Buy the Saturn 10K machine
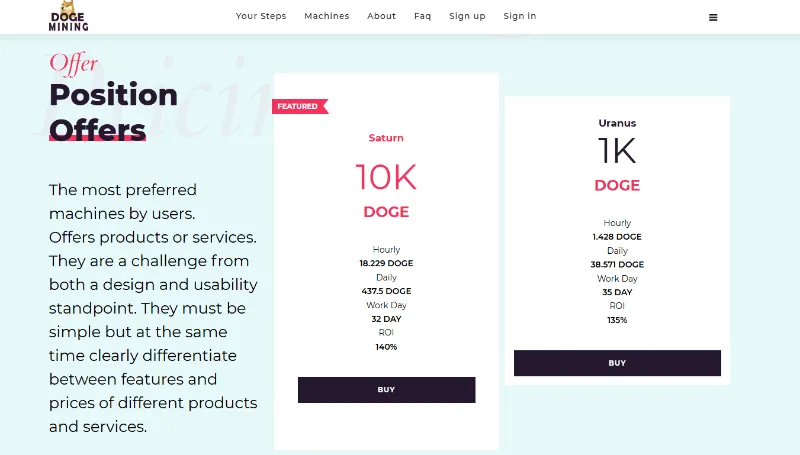The image size is (800, 455). coord(386,390)
